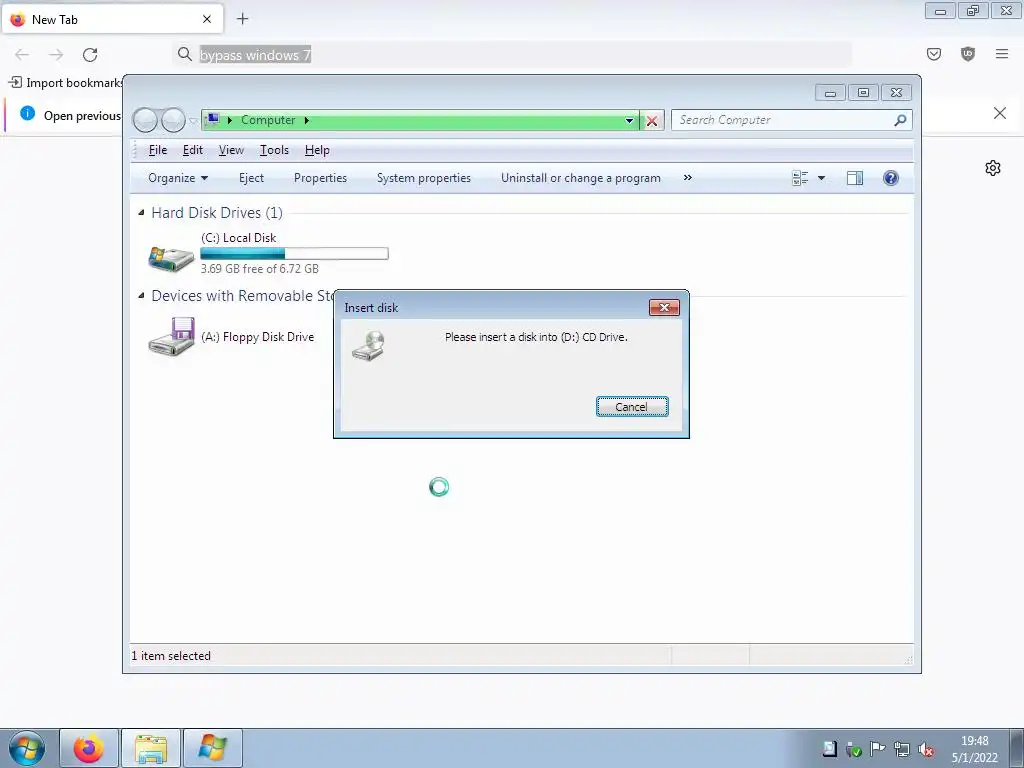This screenshot has height=768, width=1024.
Task: Click Firefox icon in the taskbar
Action: pyautogui.click(x=89, y=748)
